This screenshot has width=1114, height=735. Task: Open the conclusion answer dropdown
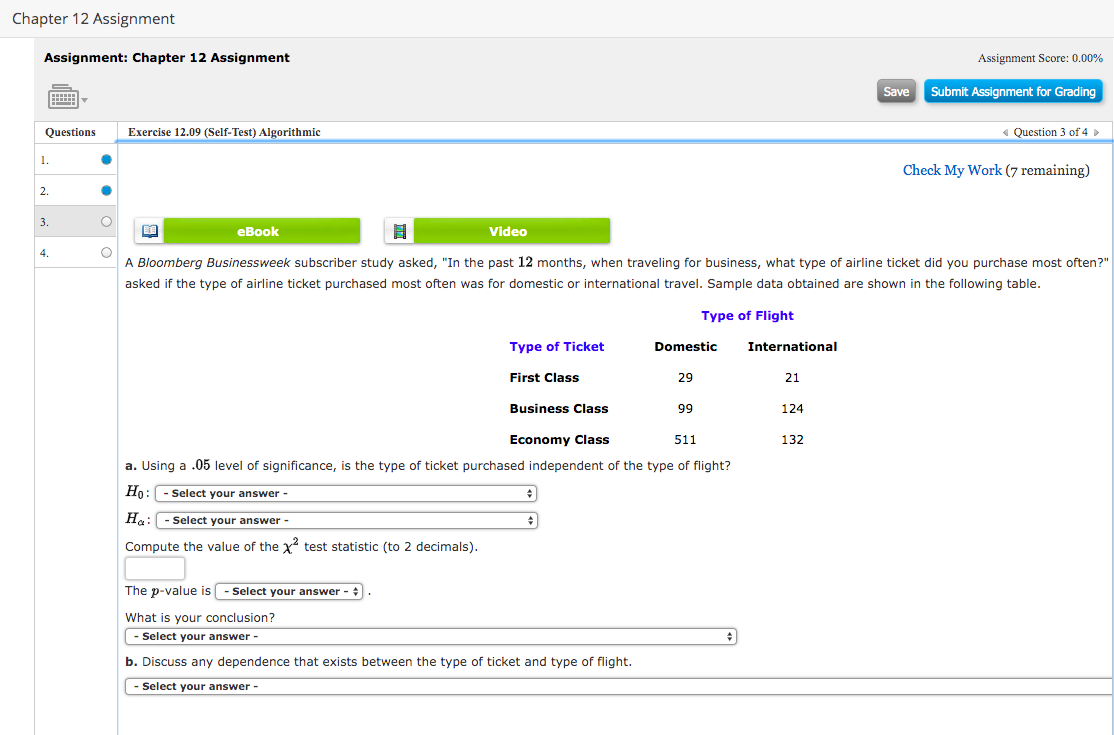431,636
